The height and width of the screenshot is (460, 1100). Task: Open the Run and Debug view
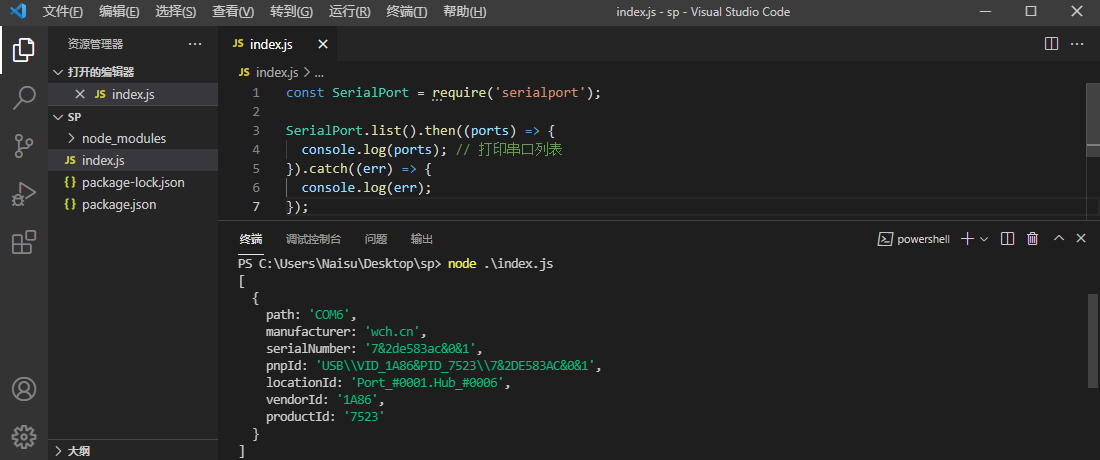coord(24,194)
